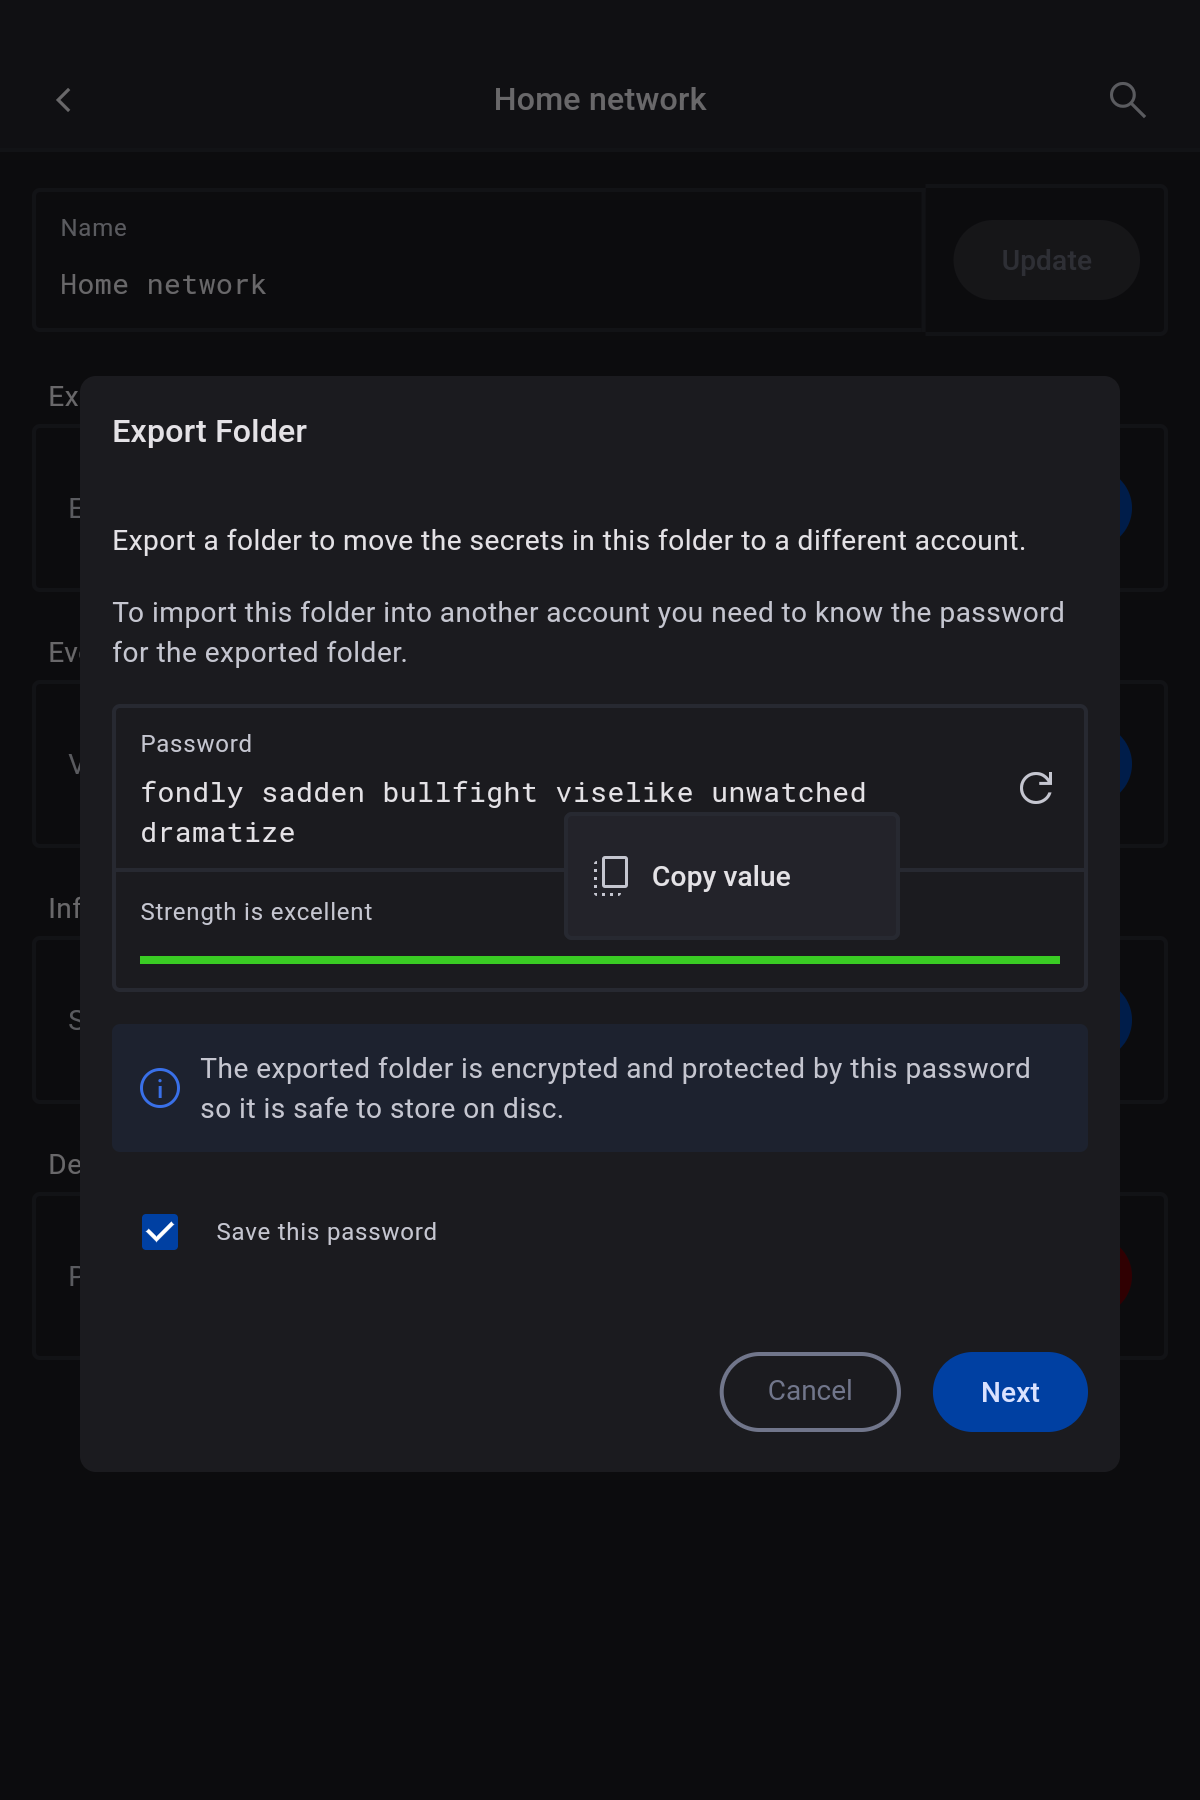Cancel the Export Folder dialog
The width and height of the screenshot is (1200, 1800).
click(x=810, y=1391)
